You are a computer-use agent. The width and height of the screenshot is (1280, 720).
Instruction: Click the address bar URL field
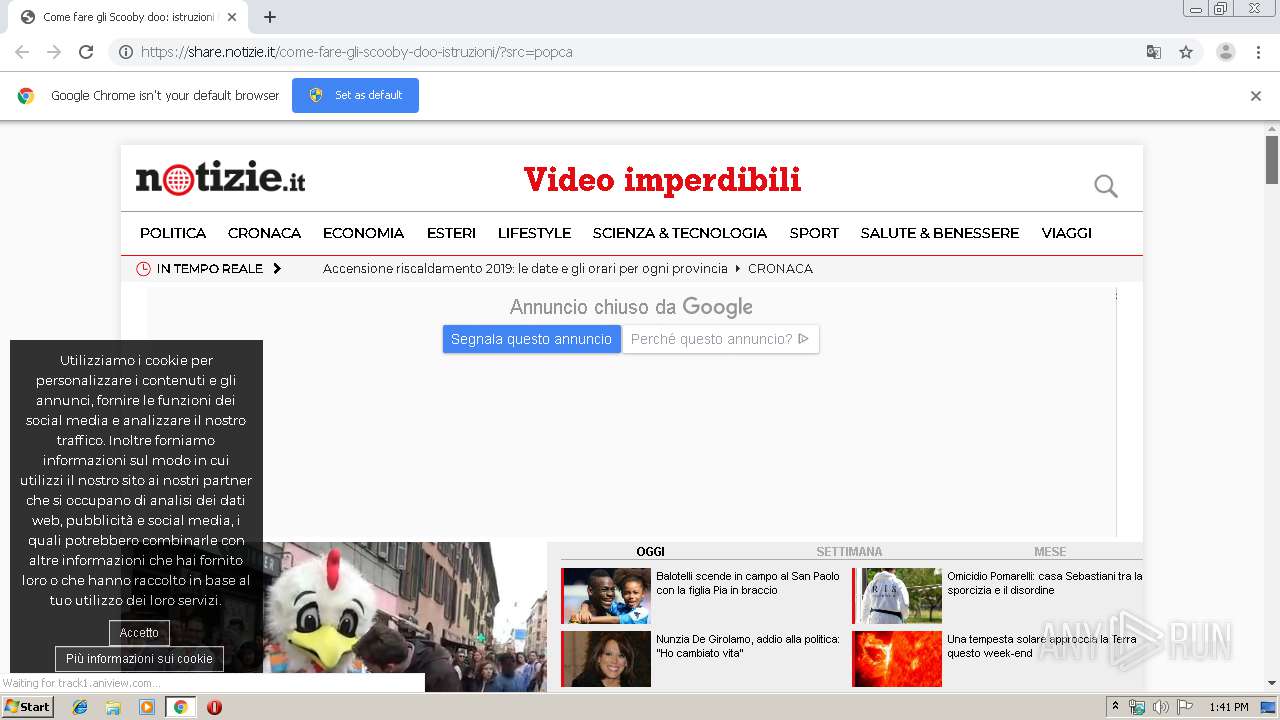(640, 52)
